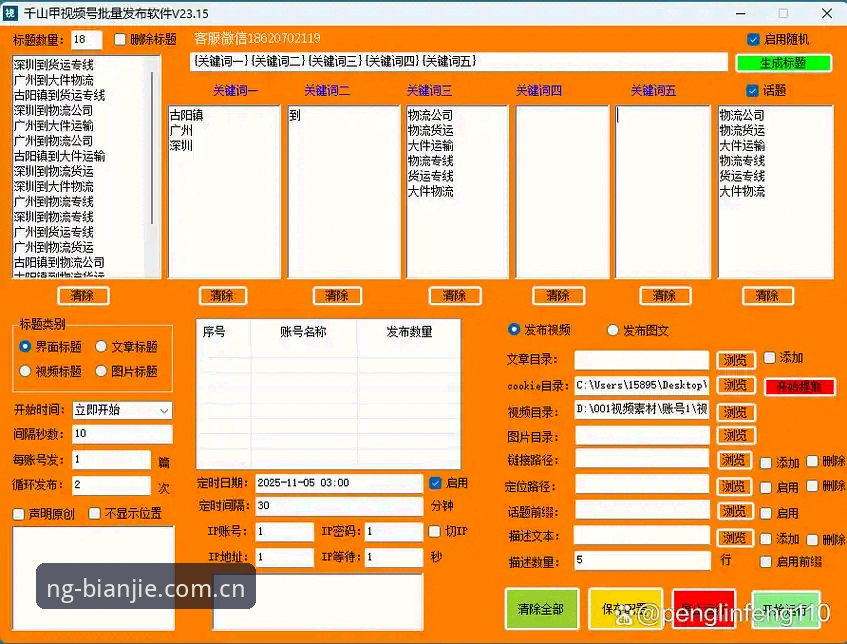Uncheck the 启用随机 checkbox
Viewport: 847px width, 644px height.
pos(753,39)
